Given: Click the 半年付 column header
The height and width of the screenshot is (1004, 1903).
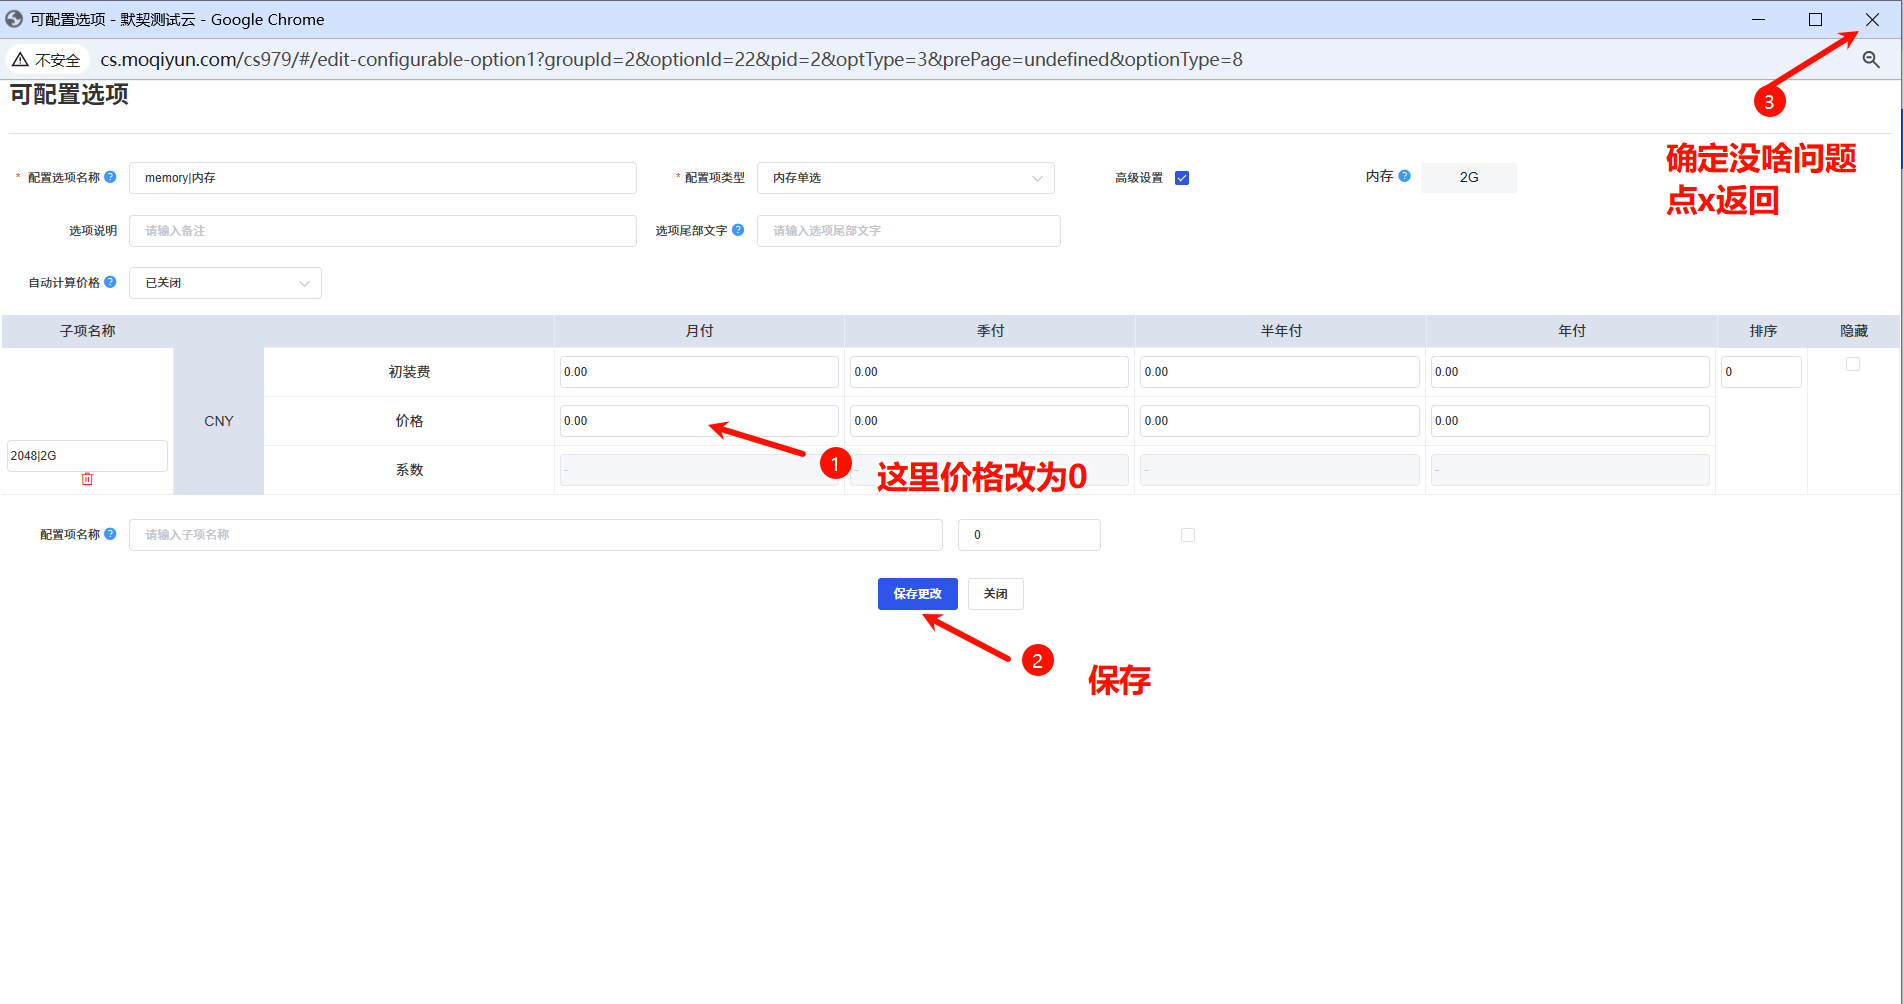Looking at the screenshot, I should (x=1281, y=331).
